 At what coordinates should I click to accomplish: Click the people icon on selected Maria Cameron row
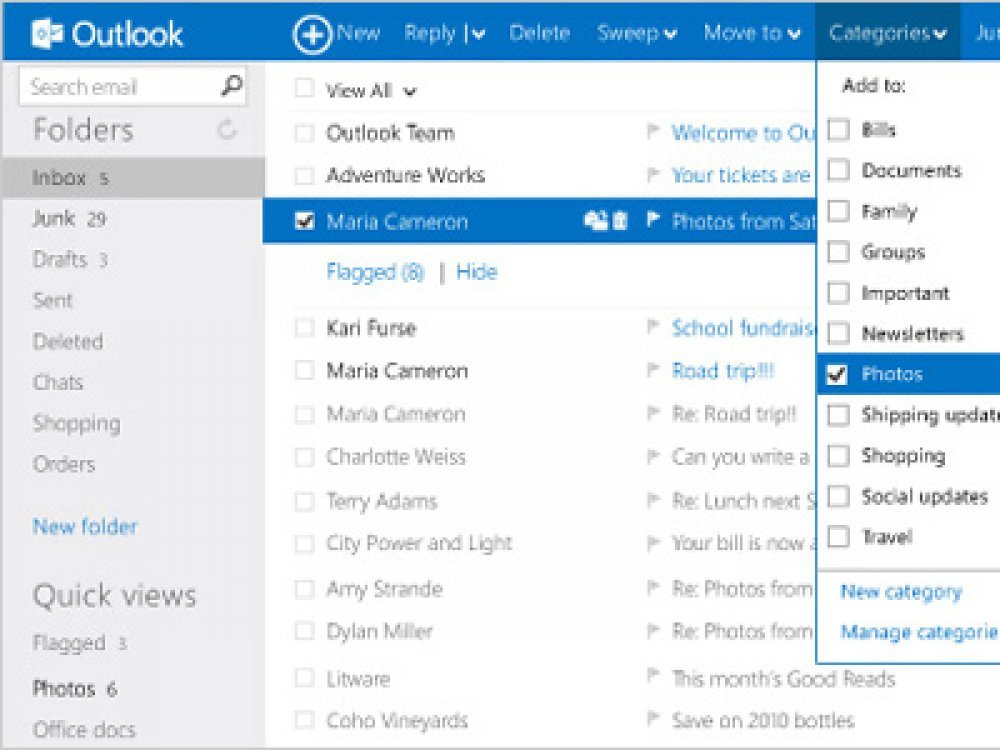point(596,221)
